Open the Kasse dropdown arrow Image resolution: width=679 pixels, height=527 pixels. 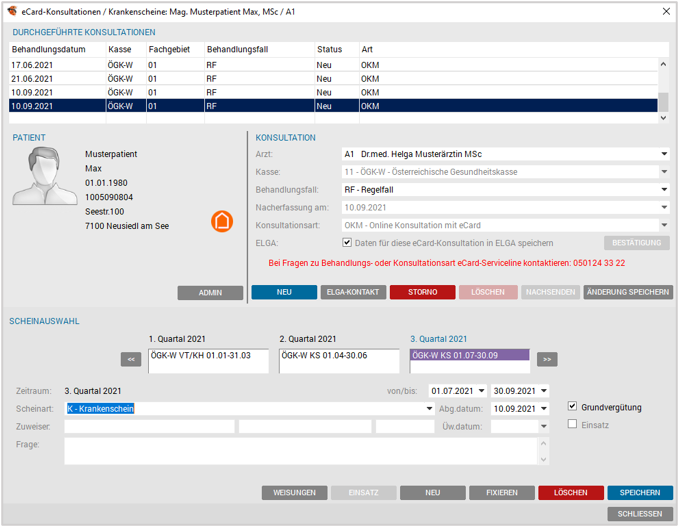(664, 172)
